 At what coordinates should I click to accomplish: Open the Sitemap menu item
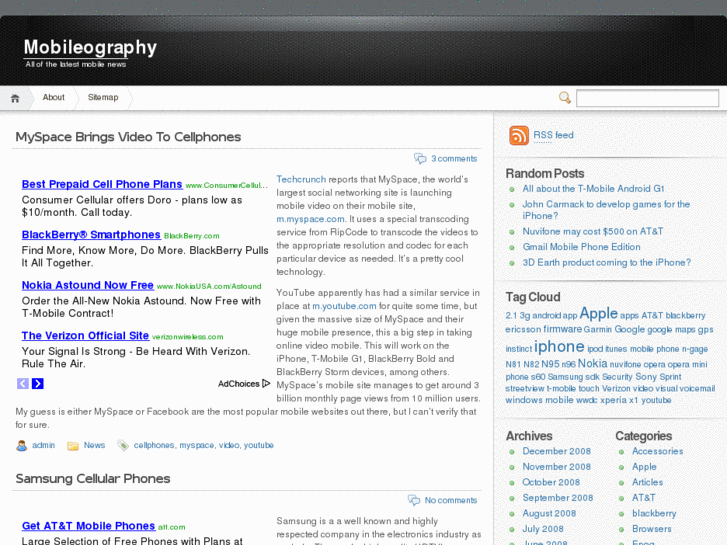coord(103,97)
